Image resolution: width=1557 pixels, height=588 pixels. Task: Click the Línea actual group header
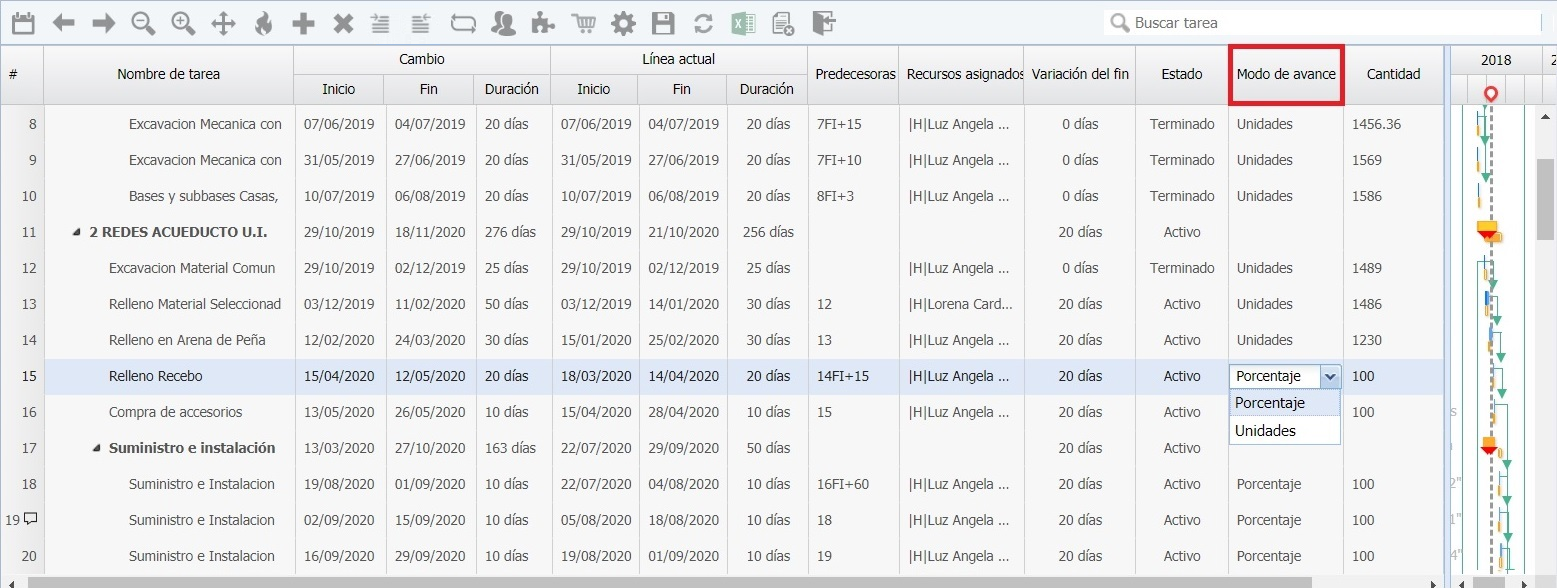pos(678,59)
